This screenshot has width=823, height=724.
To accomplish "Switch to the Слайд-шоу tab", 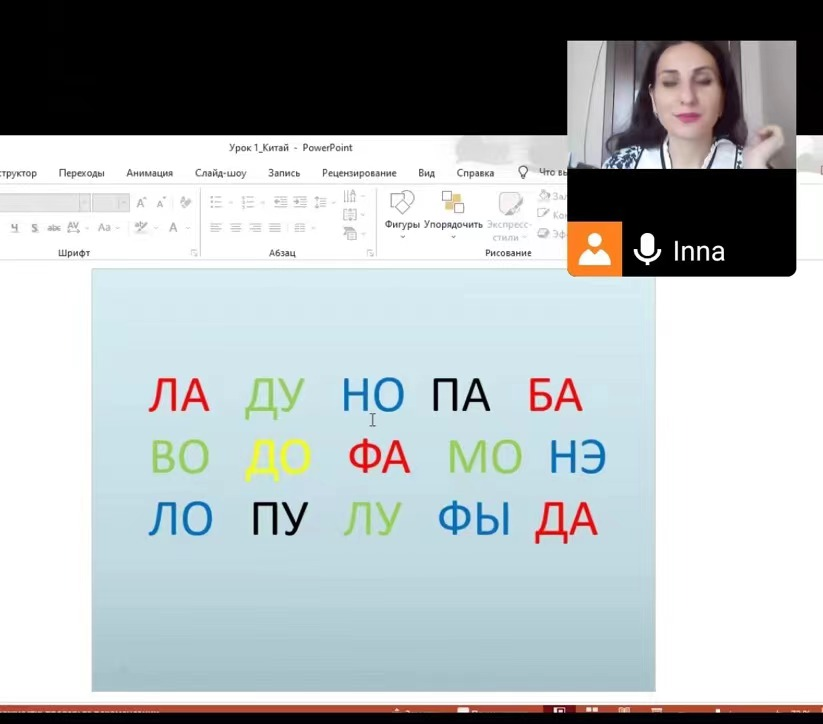I will click(x=220, y=173).
